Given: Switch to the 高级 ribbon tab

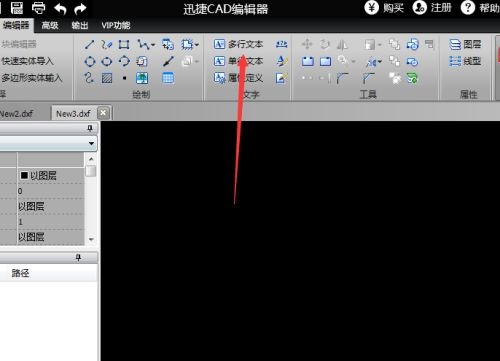Looking at the screenshot, I should coord(50,25).
